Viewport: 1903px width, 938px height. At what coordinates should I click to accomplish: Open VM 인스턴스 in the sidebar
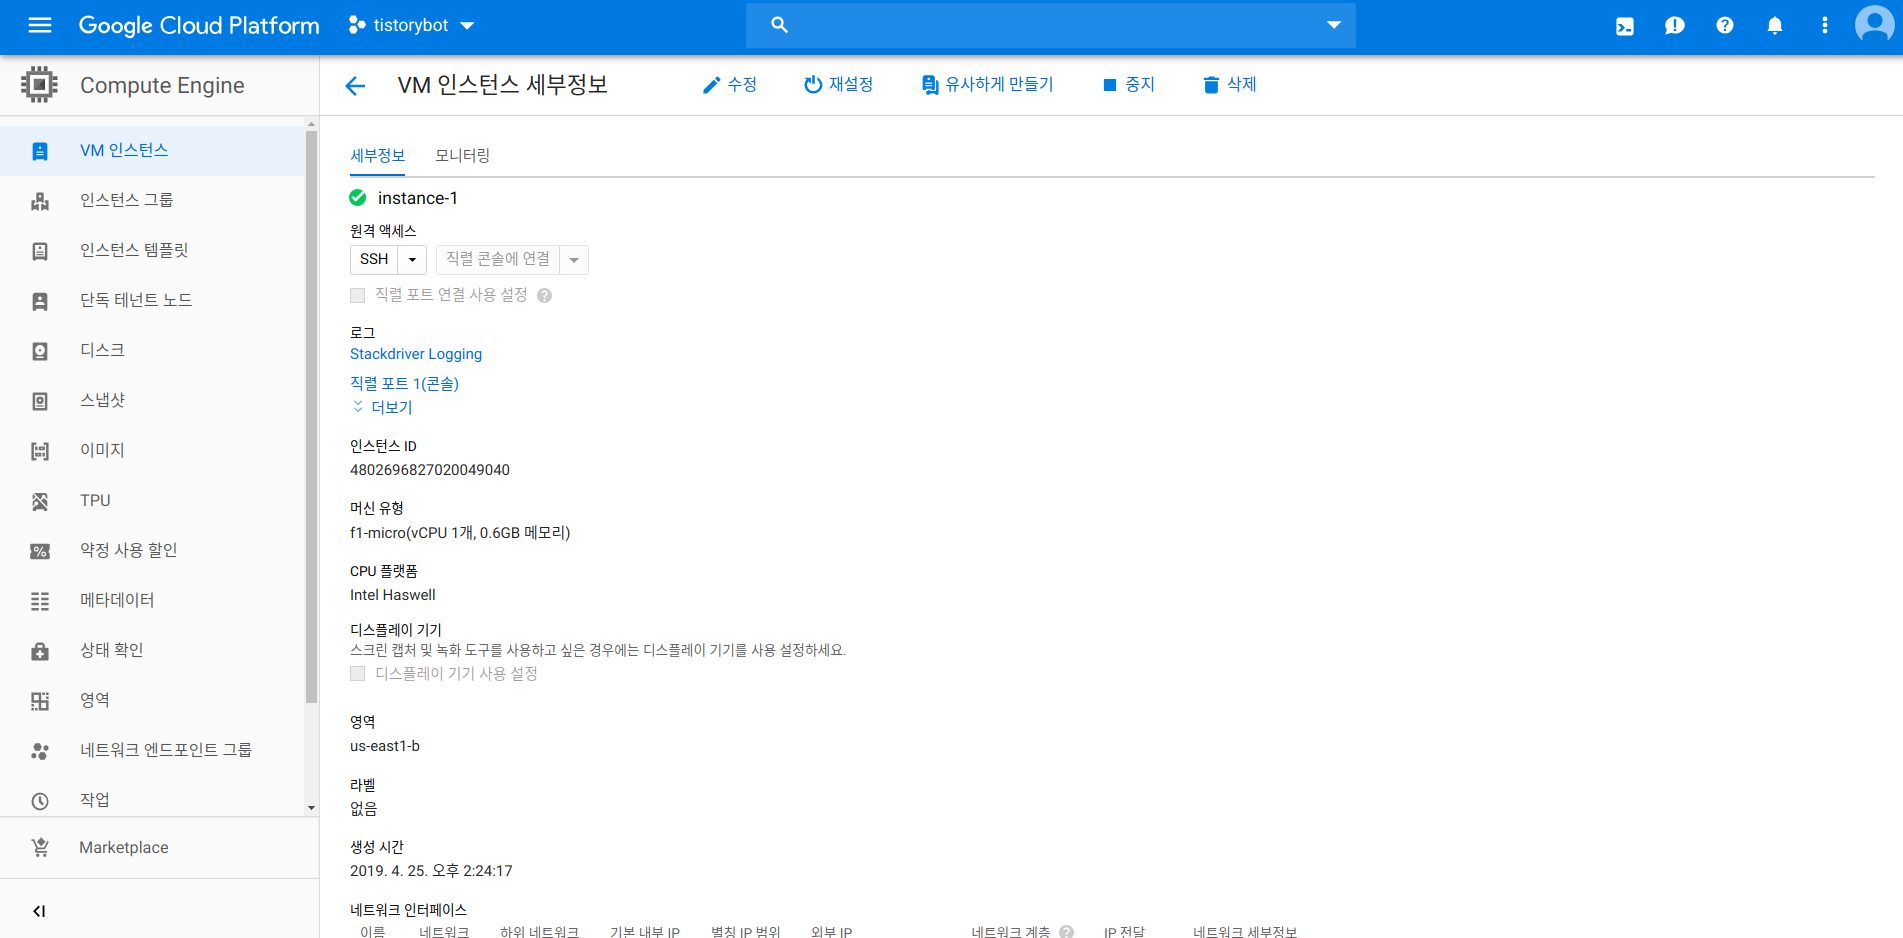click(x=152, y=151)
